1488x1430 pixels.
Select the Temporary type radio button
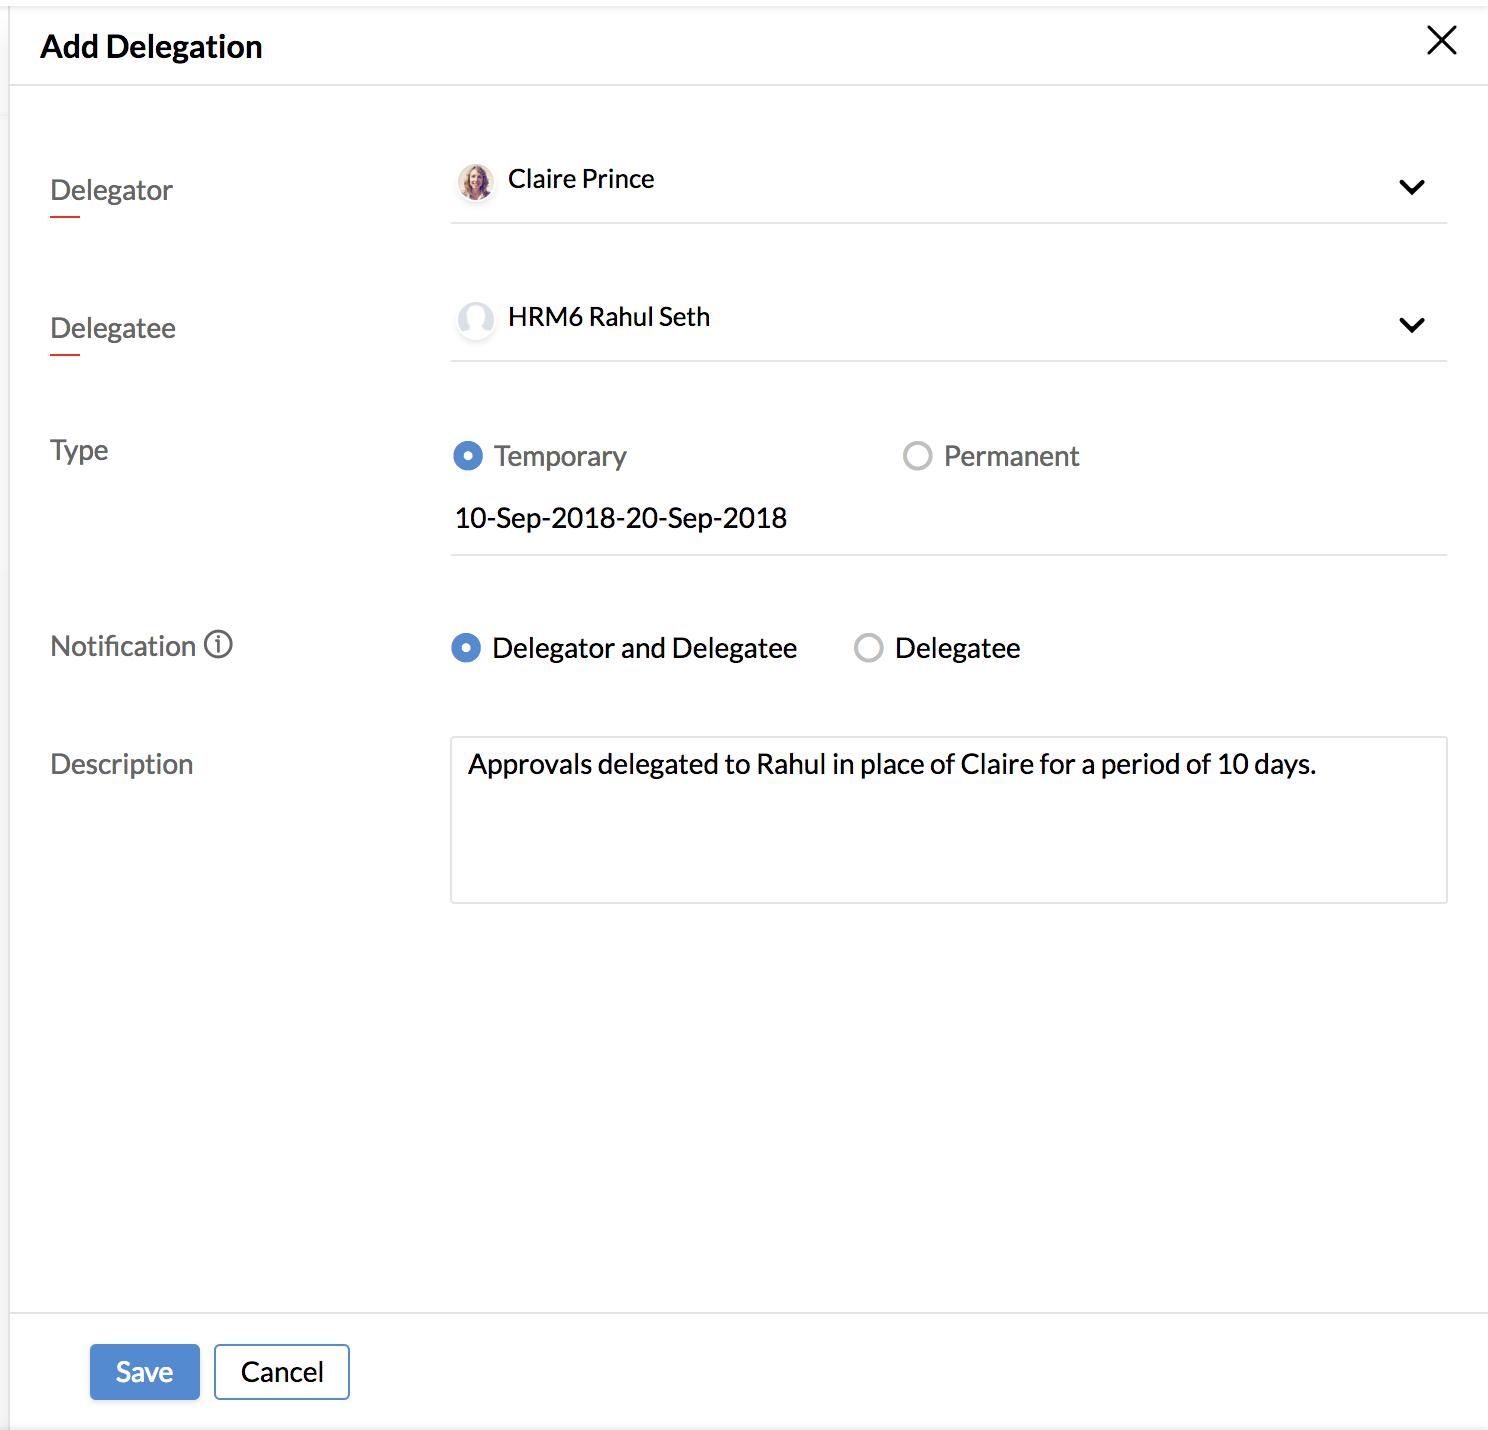point(468,456)
